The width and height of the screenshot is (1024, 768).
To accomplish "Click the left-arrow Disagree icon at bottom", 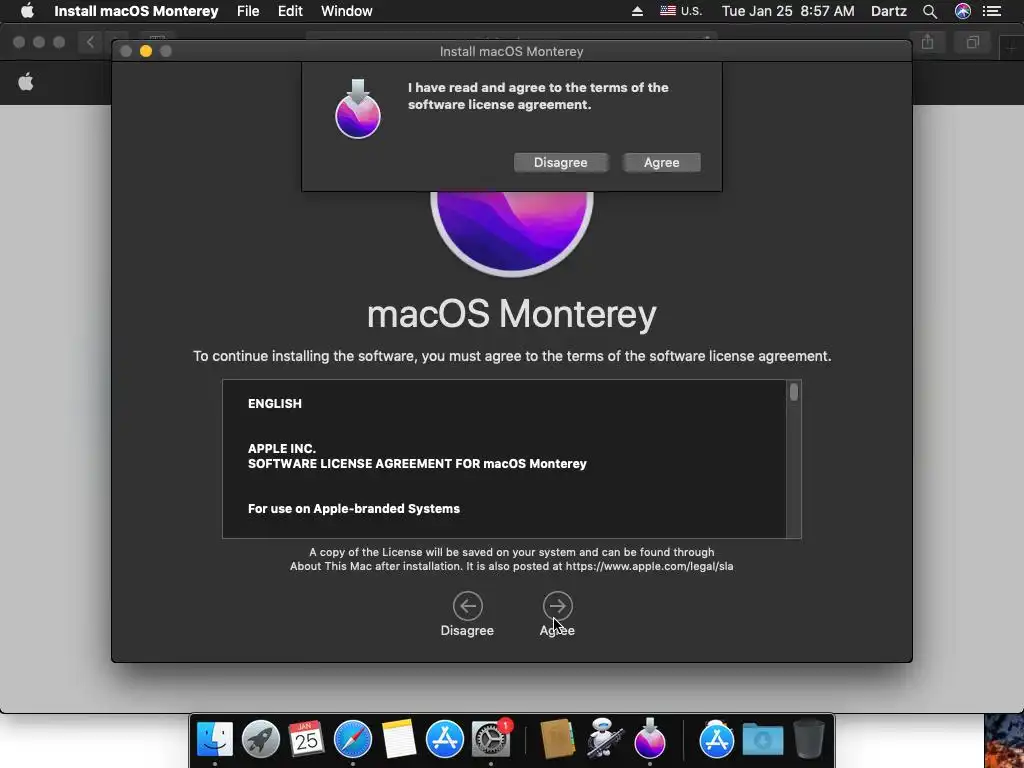I will (x=468, y=606).
